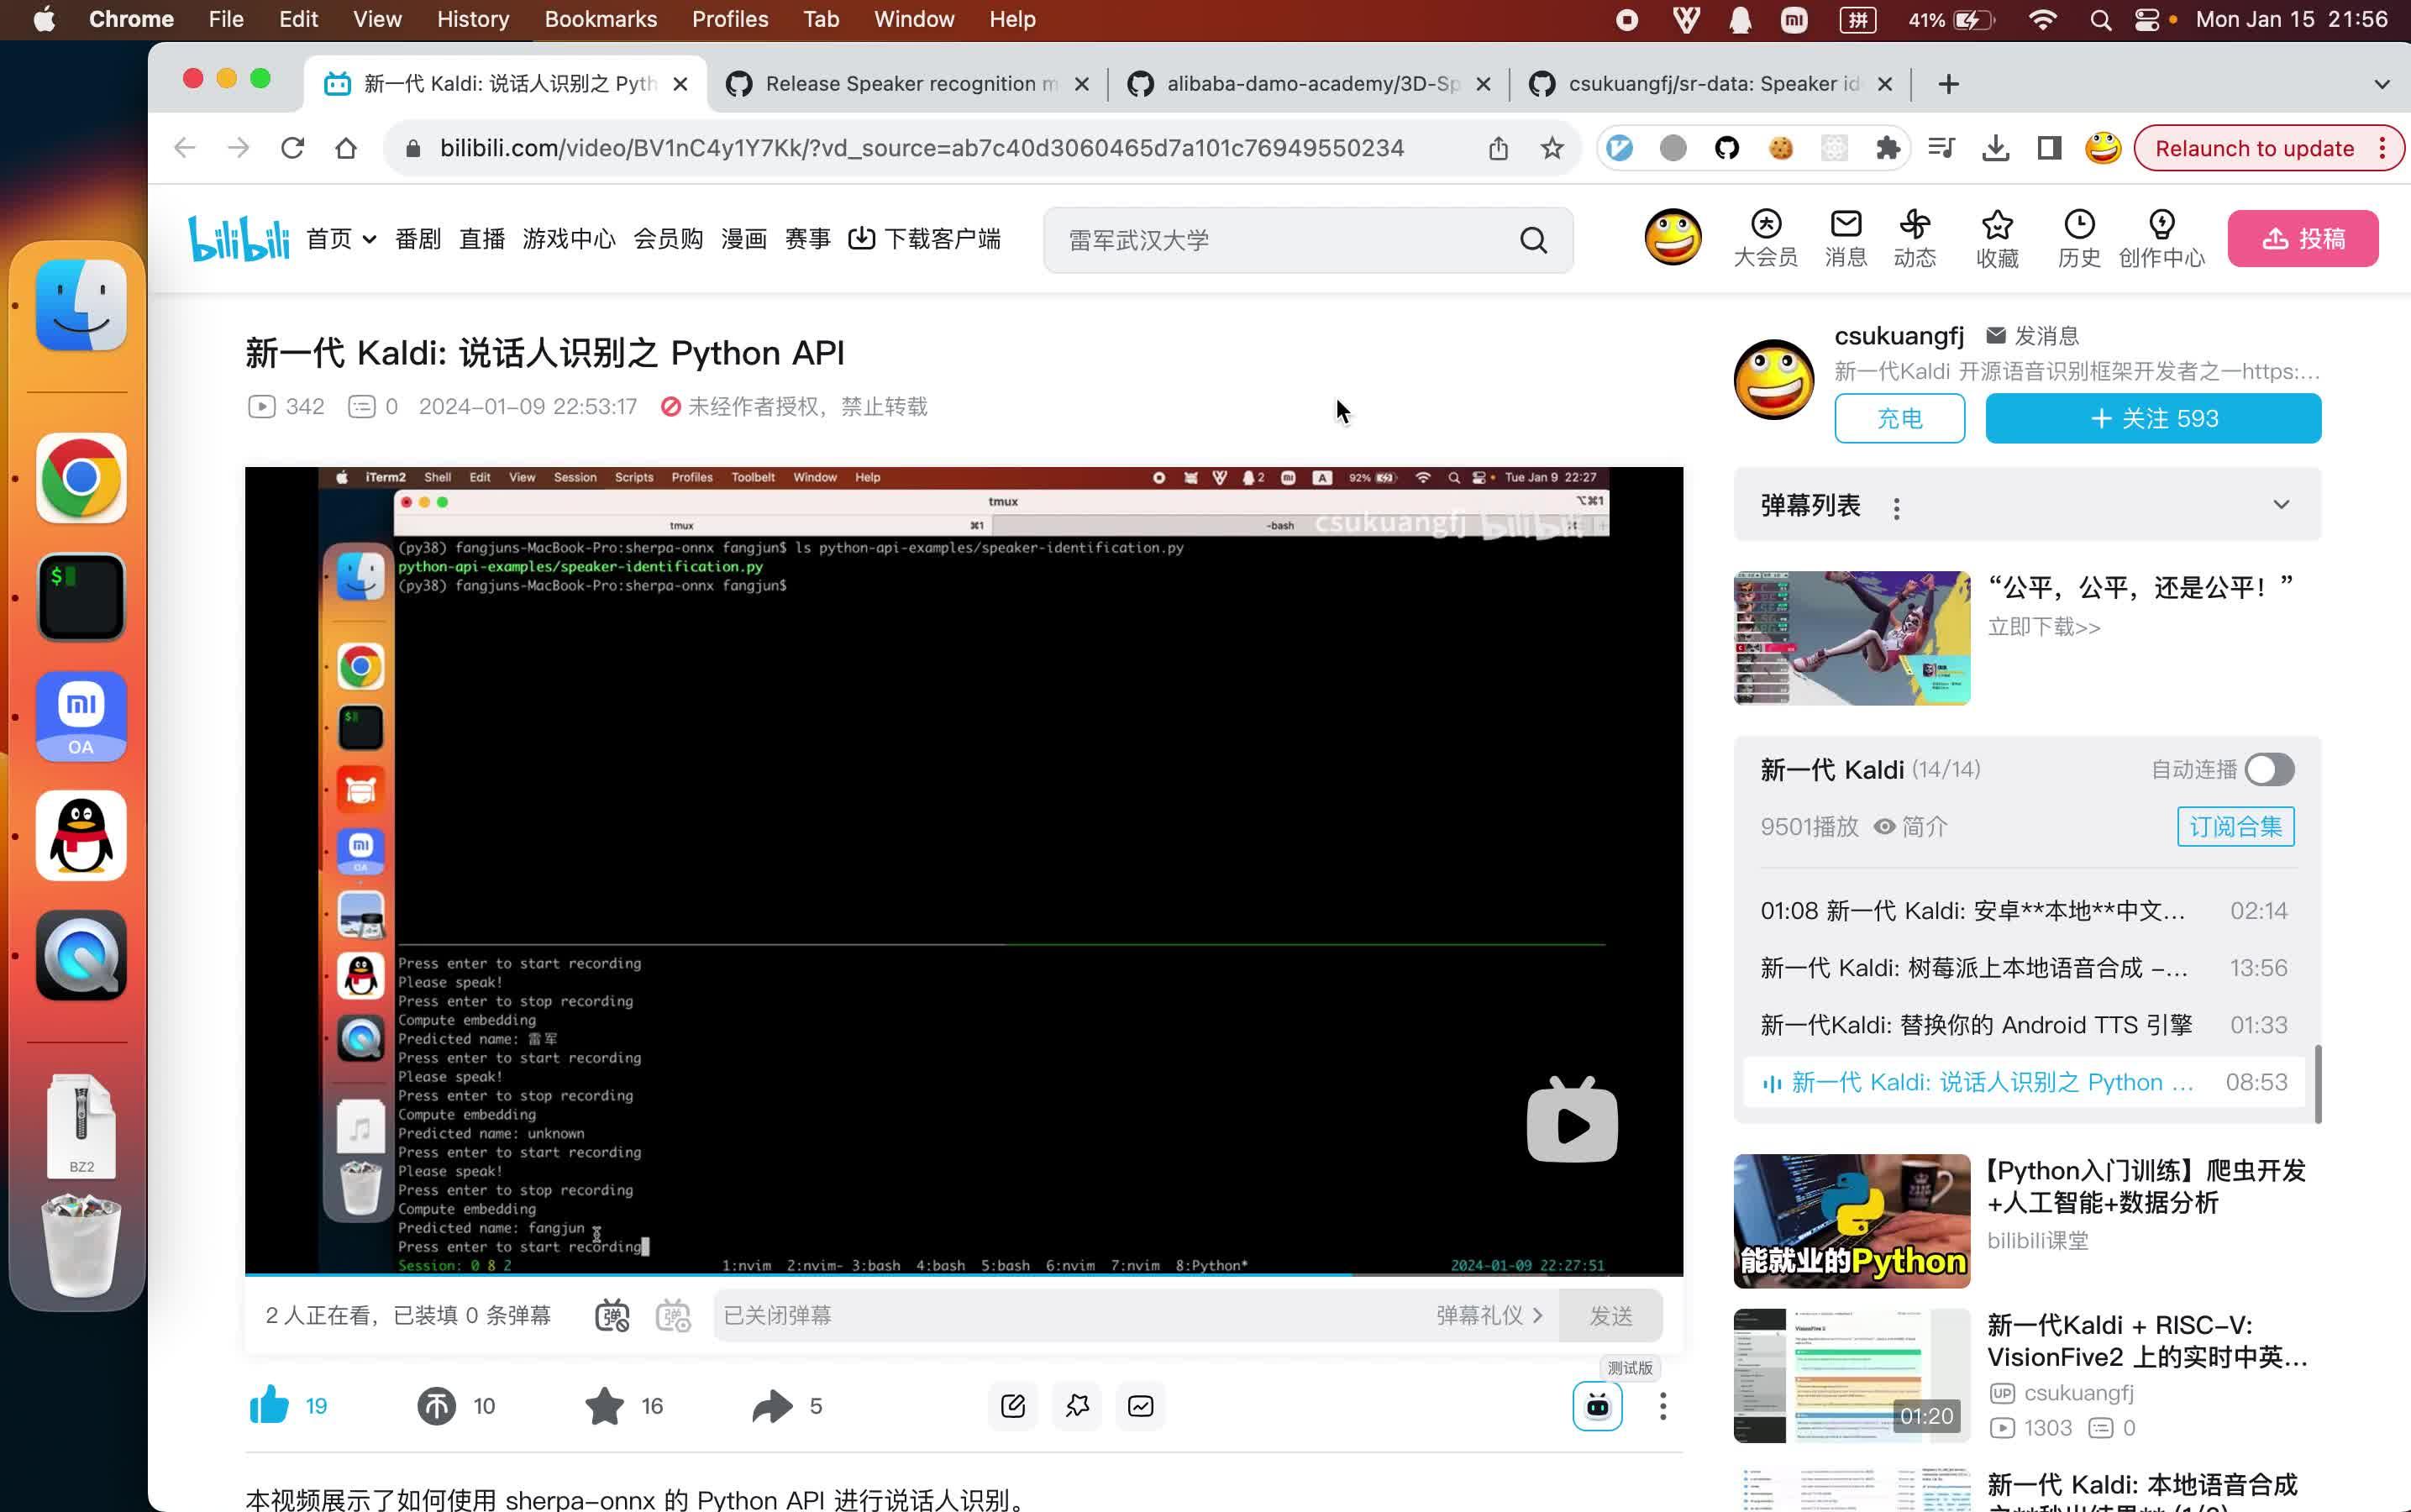Open 弹幕列表 three-dot options

[x=1896, y=508]
